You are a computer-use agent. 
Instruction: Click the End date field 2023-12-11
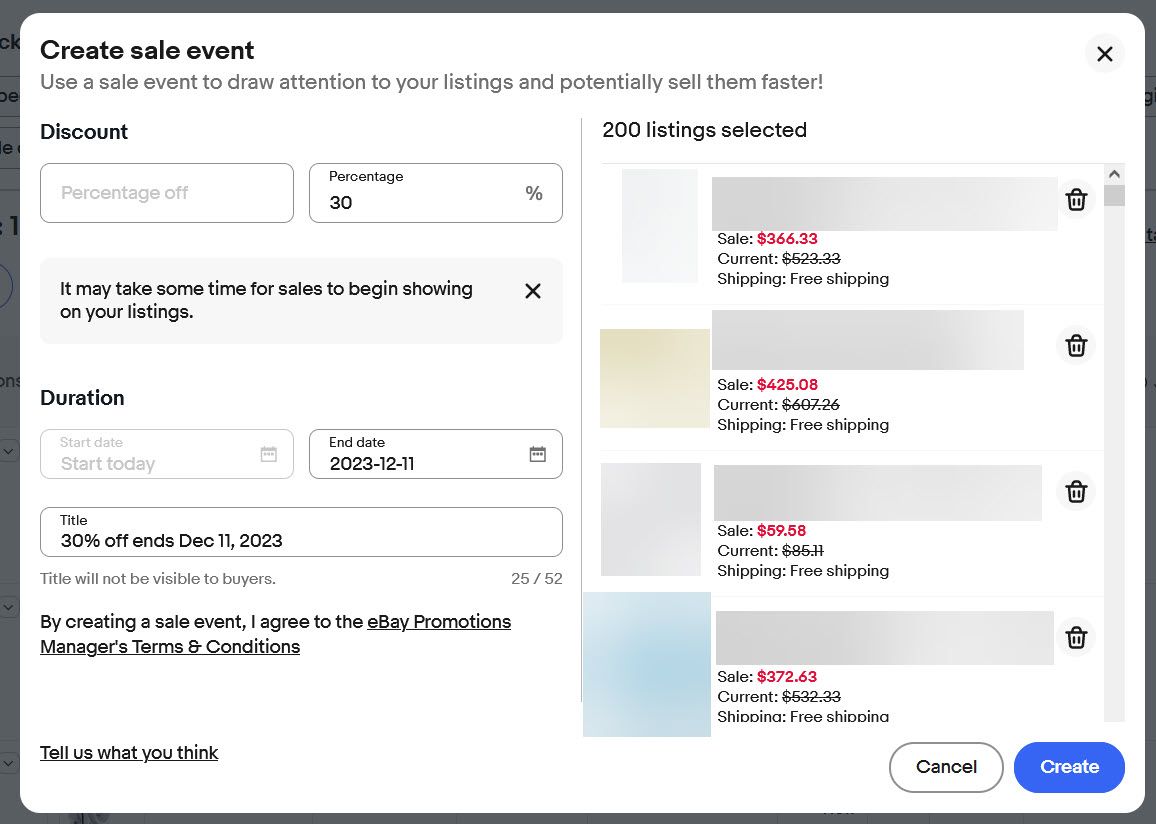click(x=436, y=454)
